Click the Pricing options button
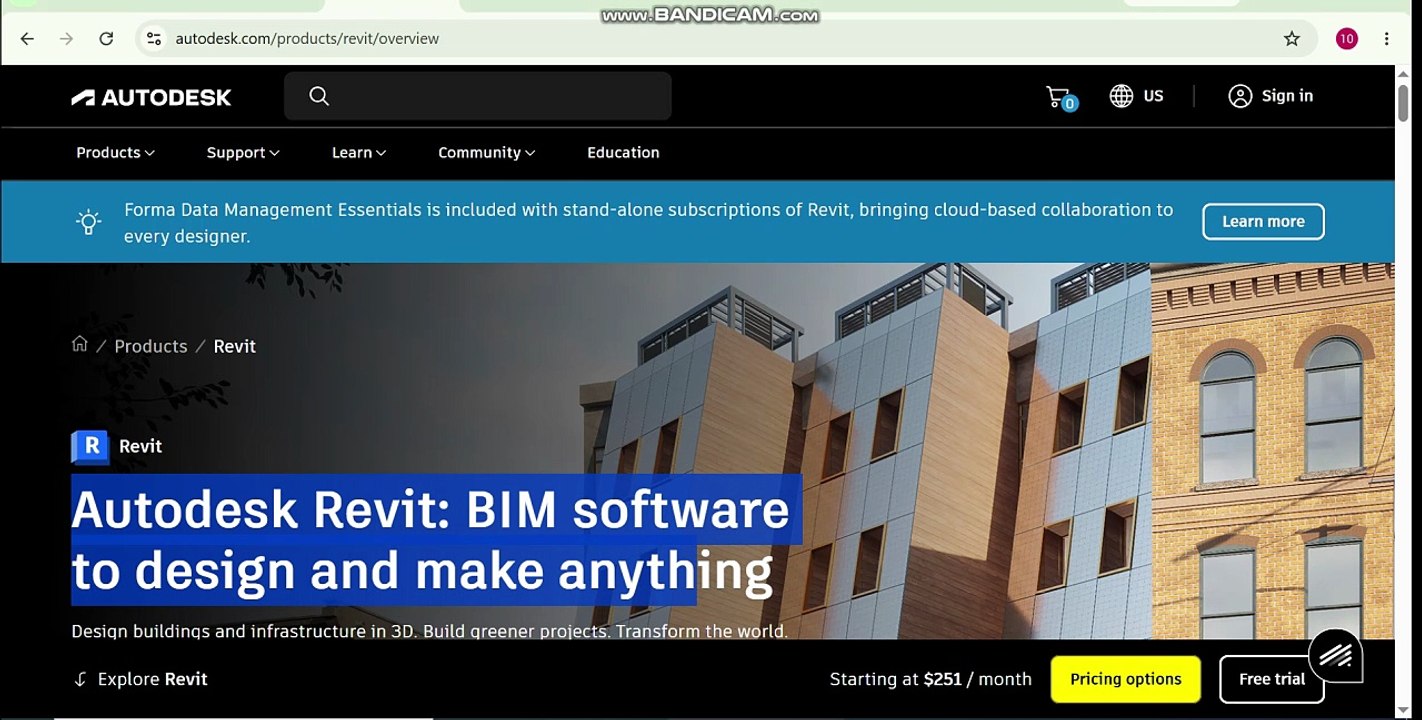The height and width of the screenshot is (720, 1422). [1126, 679]
